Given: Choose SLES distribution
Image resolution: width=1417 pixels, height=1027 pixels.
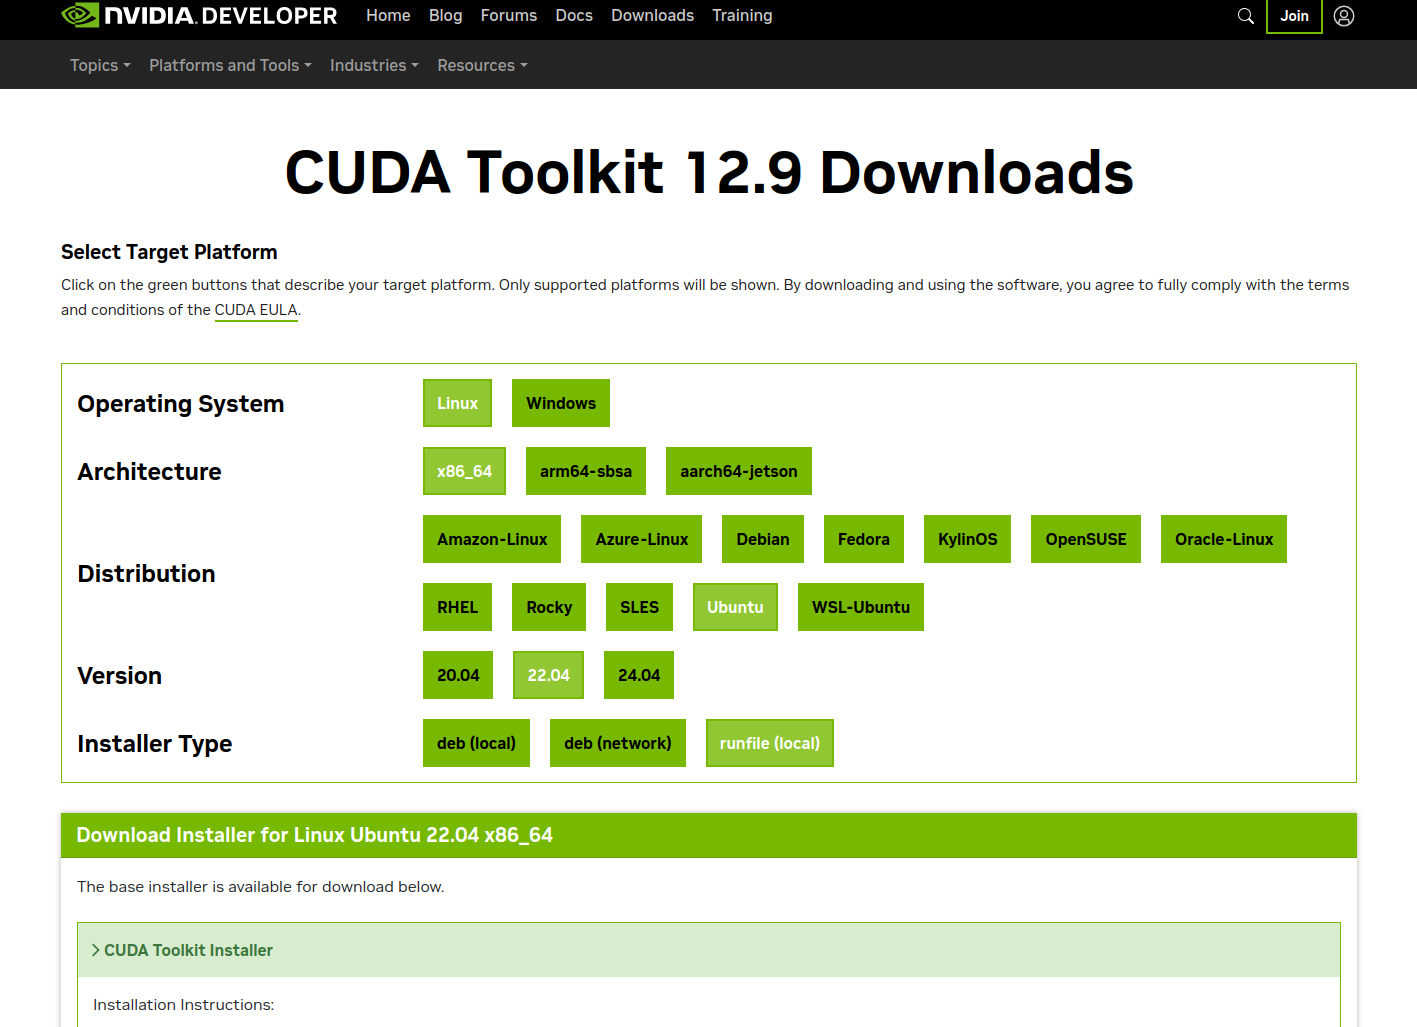Looking at the screenshot, I should [639, 607].
